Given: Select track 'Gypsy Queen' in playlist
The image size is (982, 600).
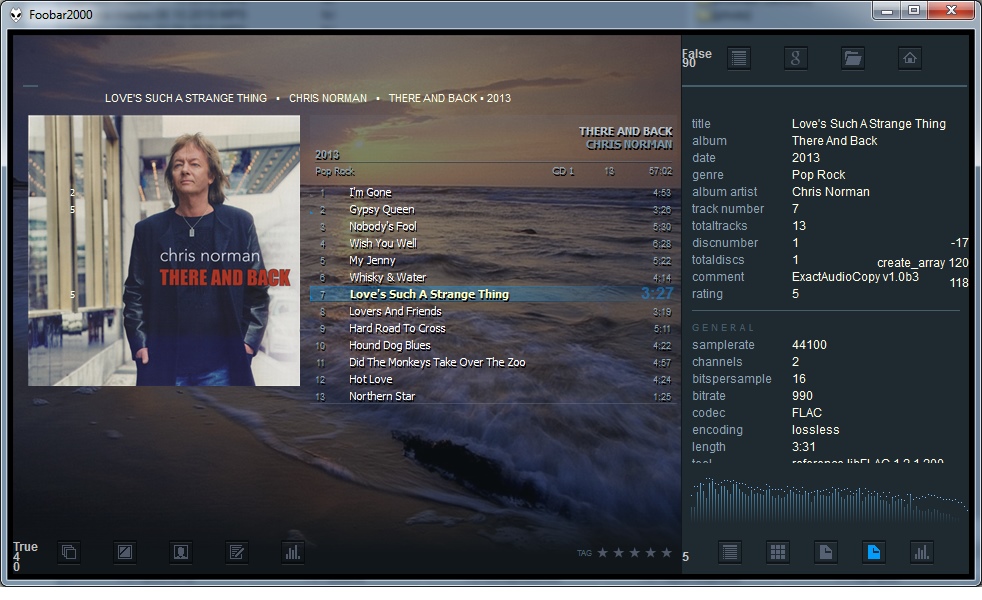Looking at the screenshot, I should click(381, 210).
